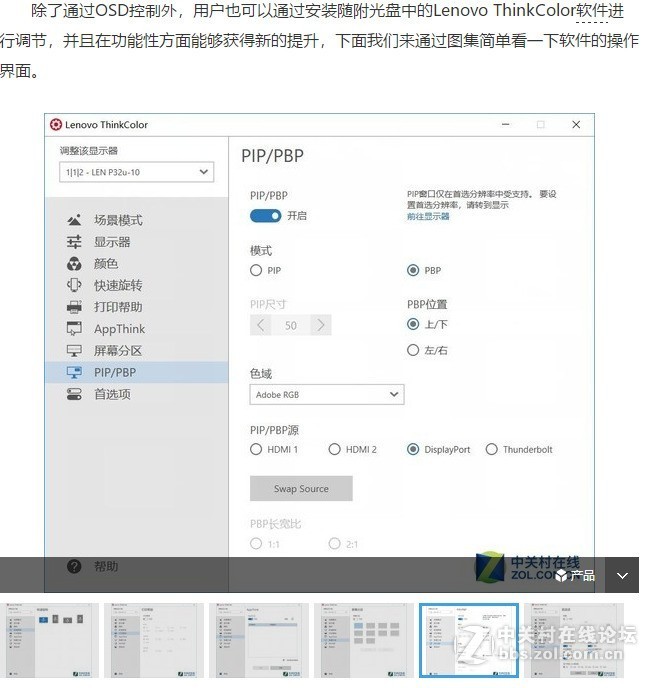
Task: Open the second gallery thumbnail
Action: point(154,641)
